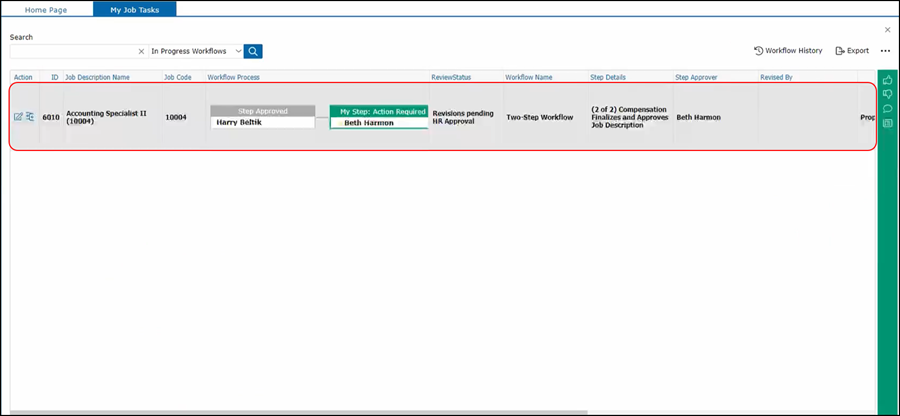900x416 pixels.
Task: Open Workflow History
Action: point(788,51)
